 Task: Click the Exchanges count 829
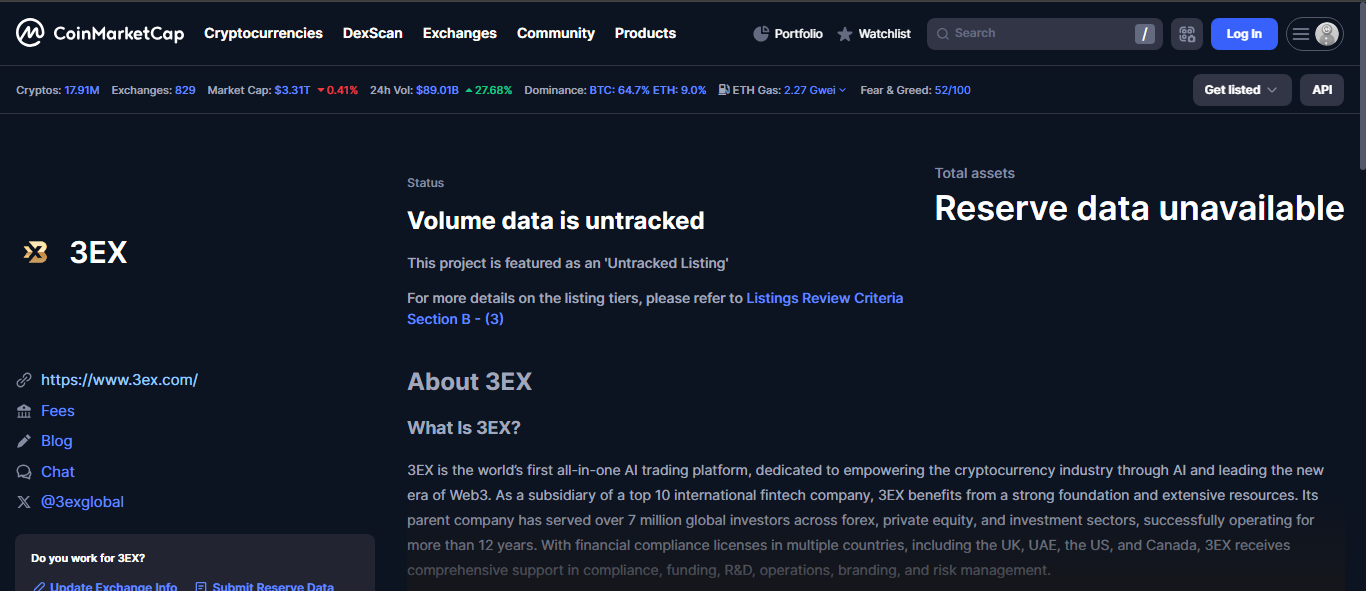[x=185, y=90]
